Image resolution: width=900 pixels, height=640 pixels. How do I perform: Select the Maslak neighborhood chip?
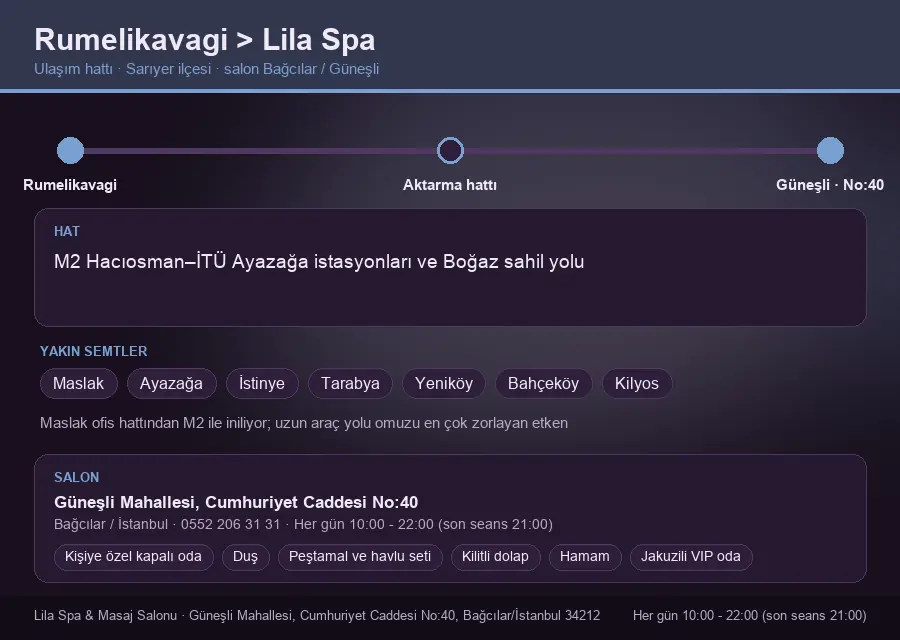[x=79, y=383]
